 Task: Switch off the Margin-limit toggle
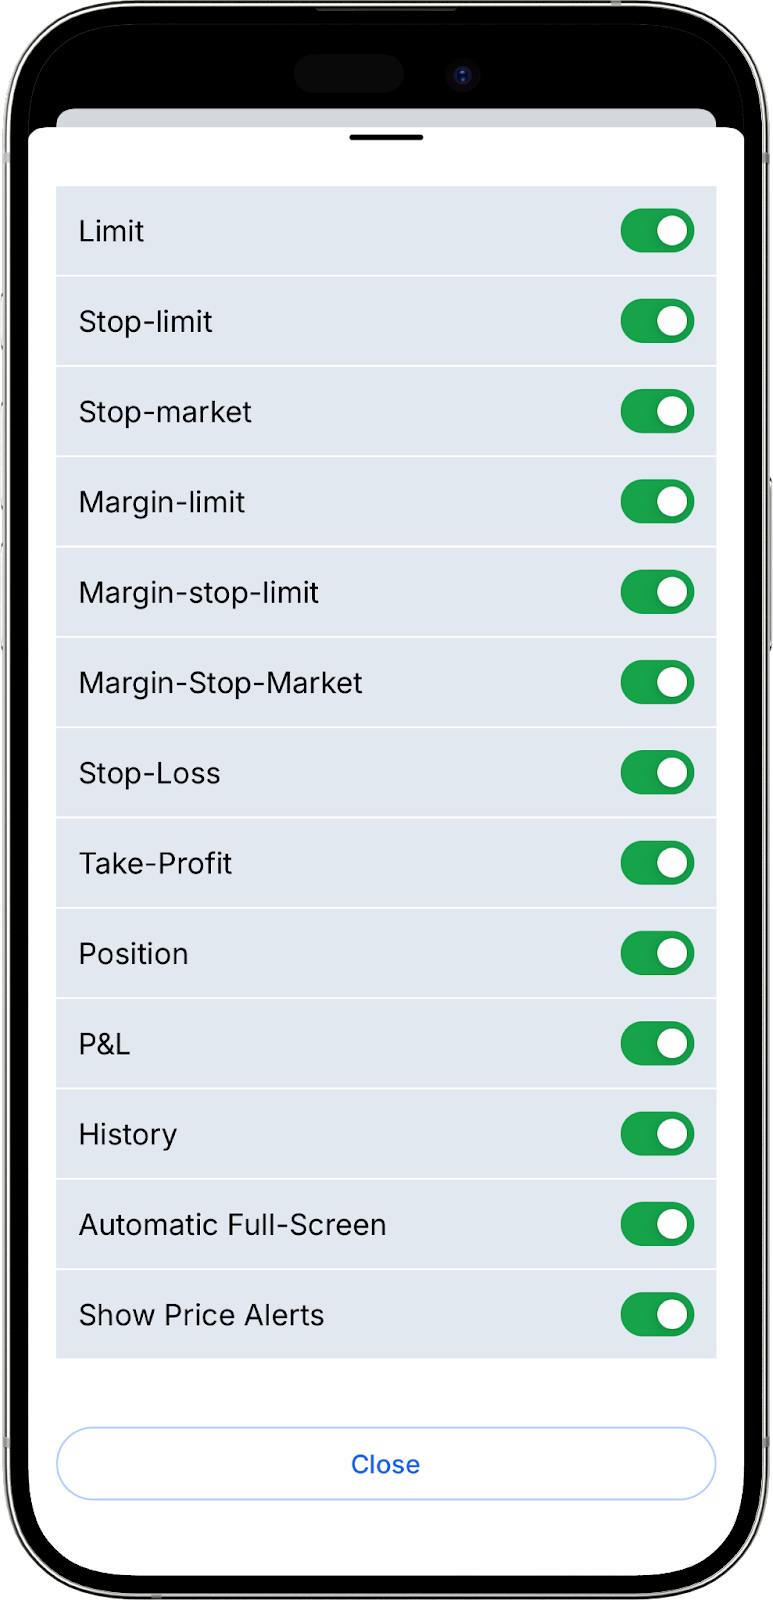657,502
